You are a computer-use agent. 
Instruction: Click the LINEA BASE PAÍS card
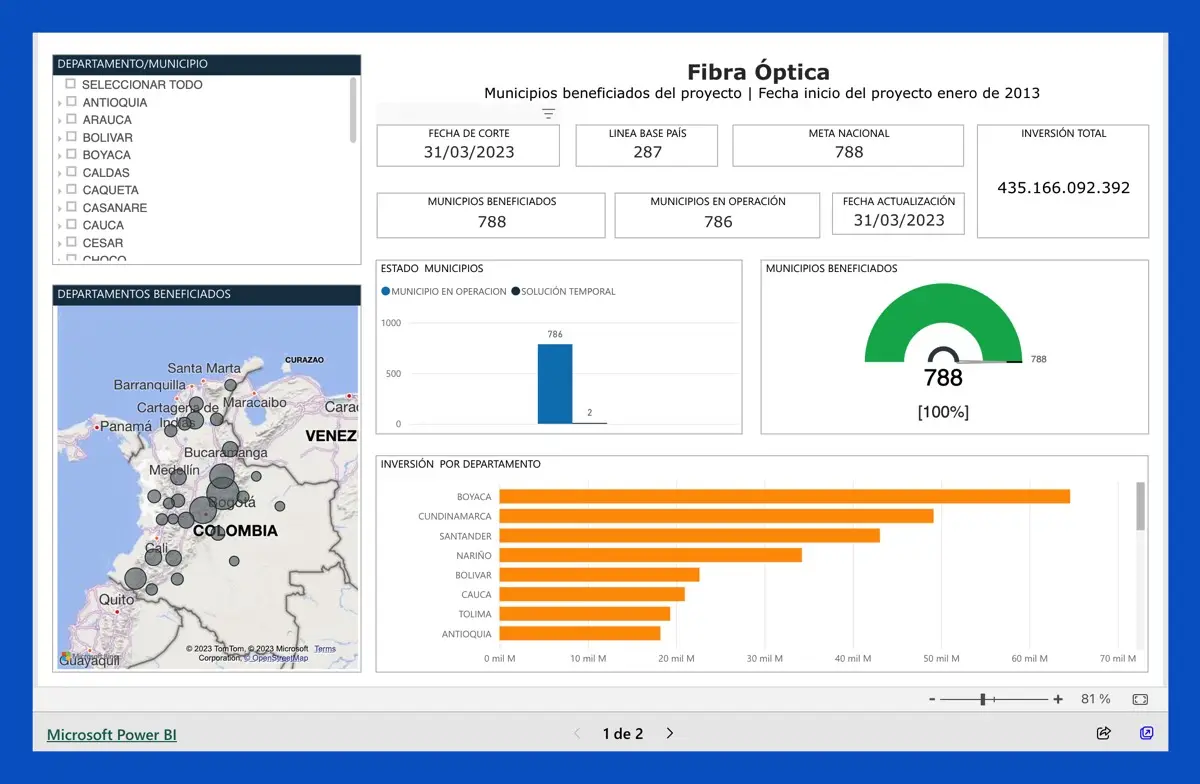(x=647, y=145)
